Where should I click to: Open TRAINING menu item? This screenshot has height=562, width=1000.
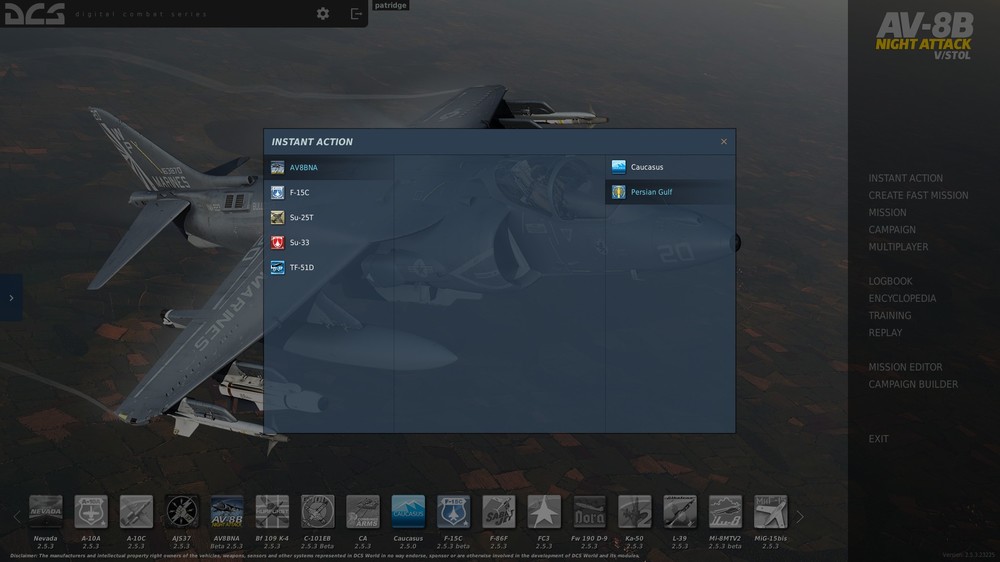889,316
